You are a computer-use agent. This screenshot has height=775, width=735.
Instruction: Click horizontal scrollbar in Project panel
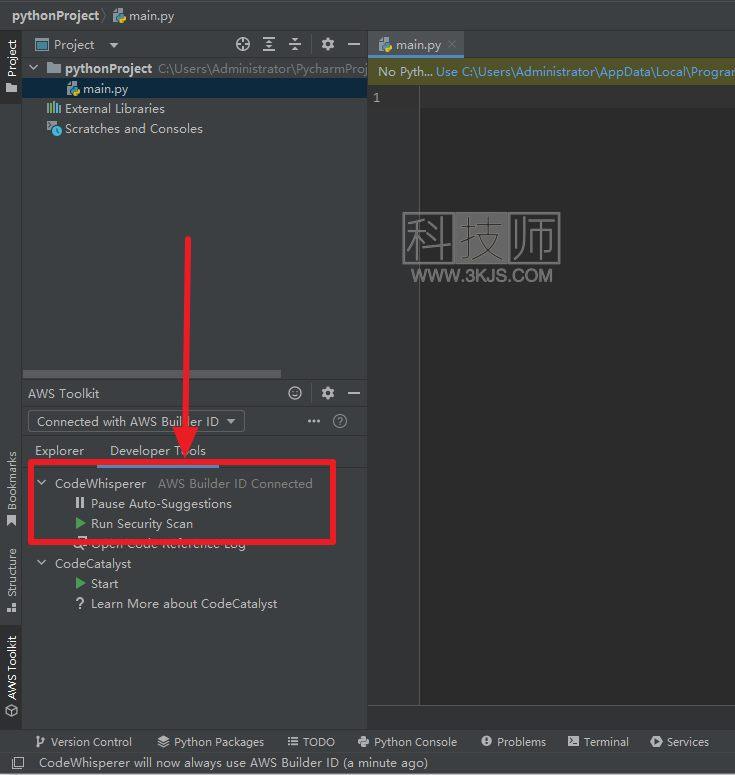[152, 374]
